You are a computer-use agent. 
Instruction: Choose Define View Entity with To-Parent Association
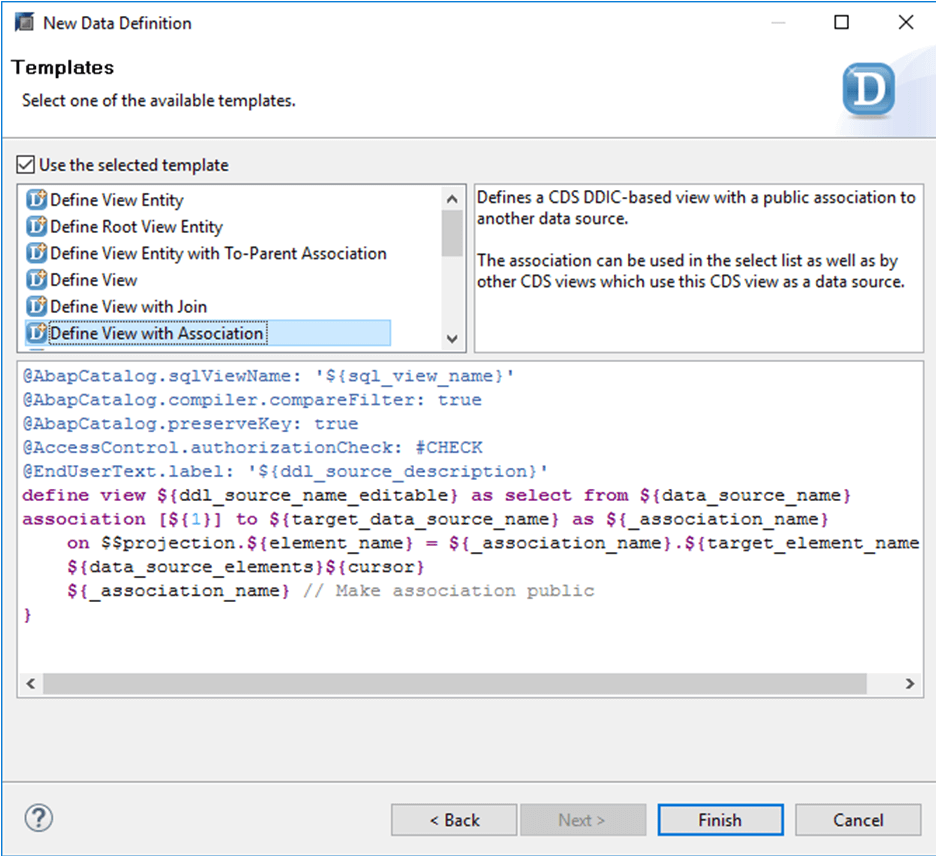[x=218, y=253]
